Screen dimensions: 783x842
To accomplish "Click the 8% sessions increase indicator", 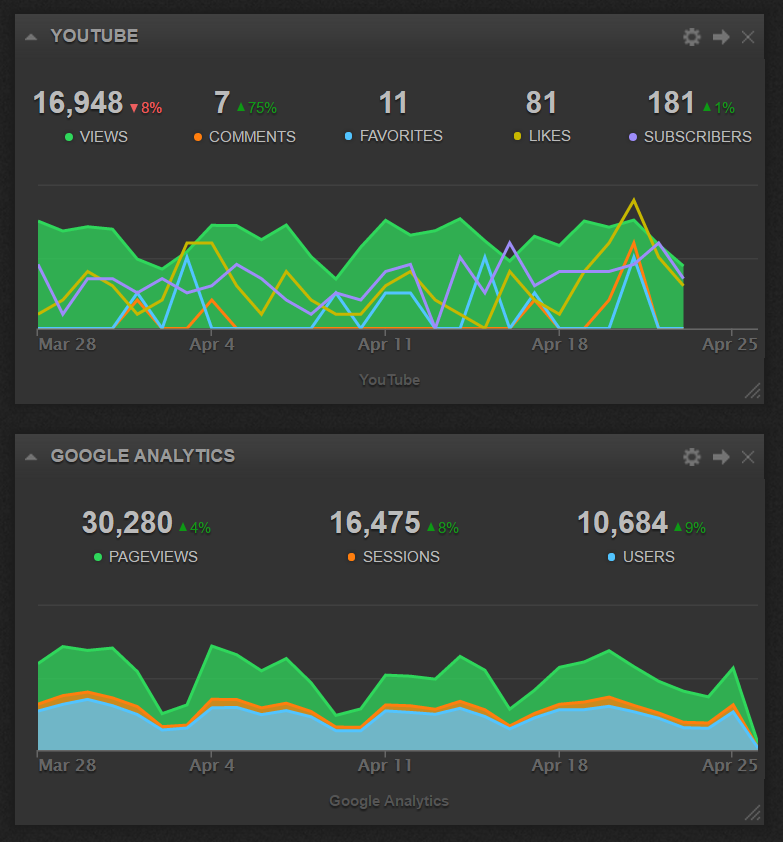I will point(443,528).
